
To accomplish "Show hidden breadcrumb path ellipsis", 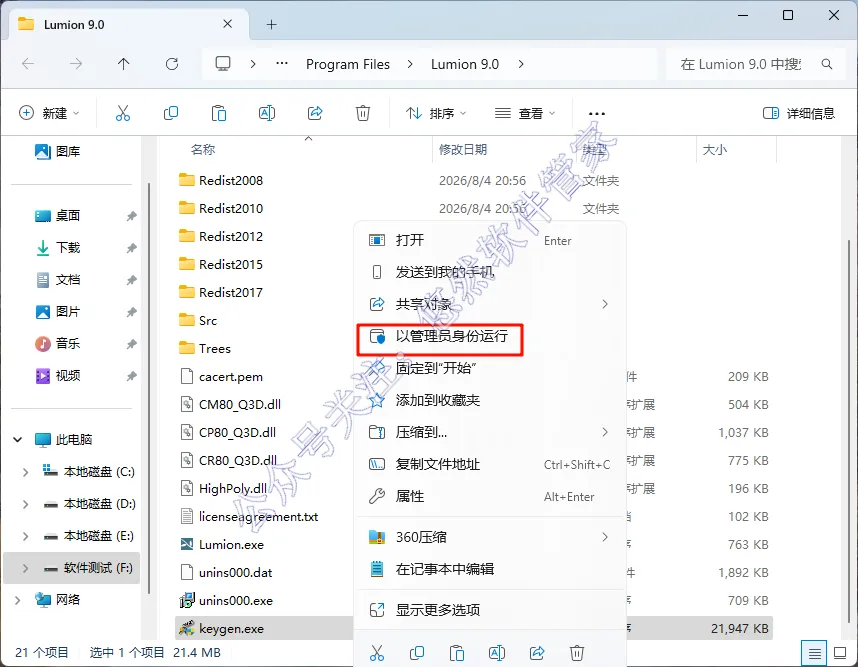I will coord(282,63).
